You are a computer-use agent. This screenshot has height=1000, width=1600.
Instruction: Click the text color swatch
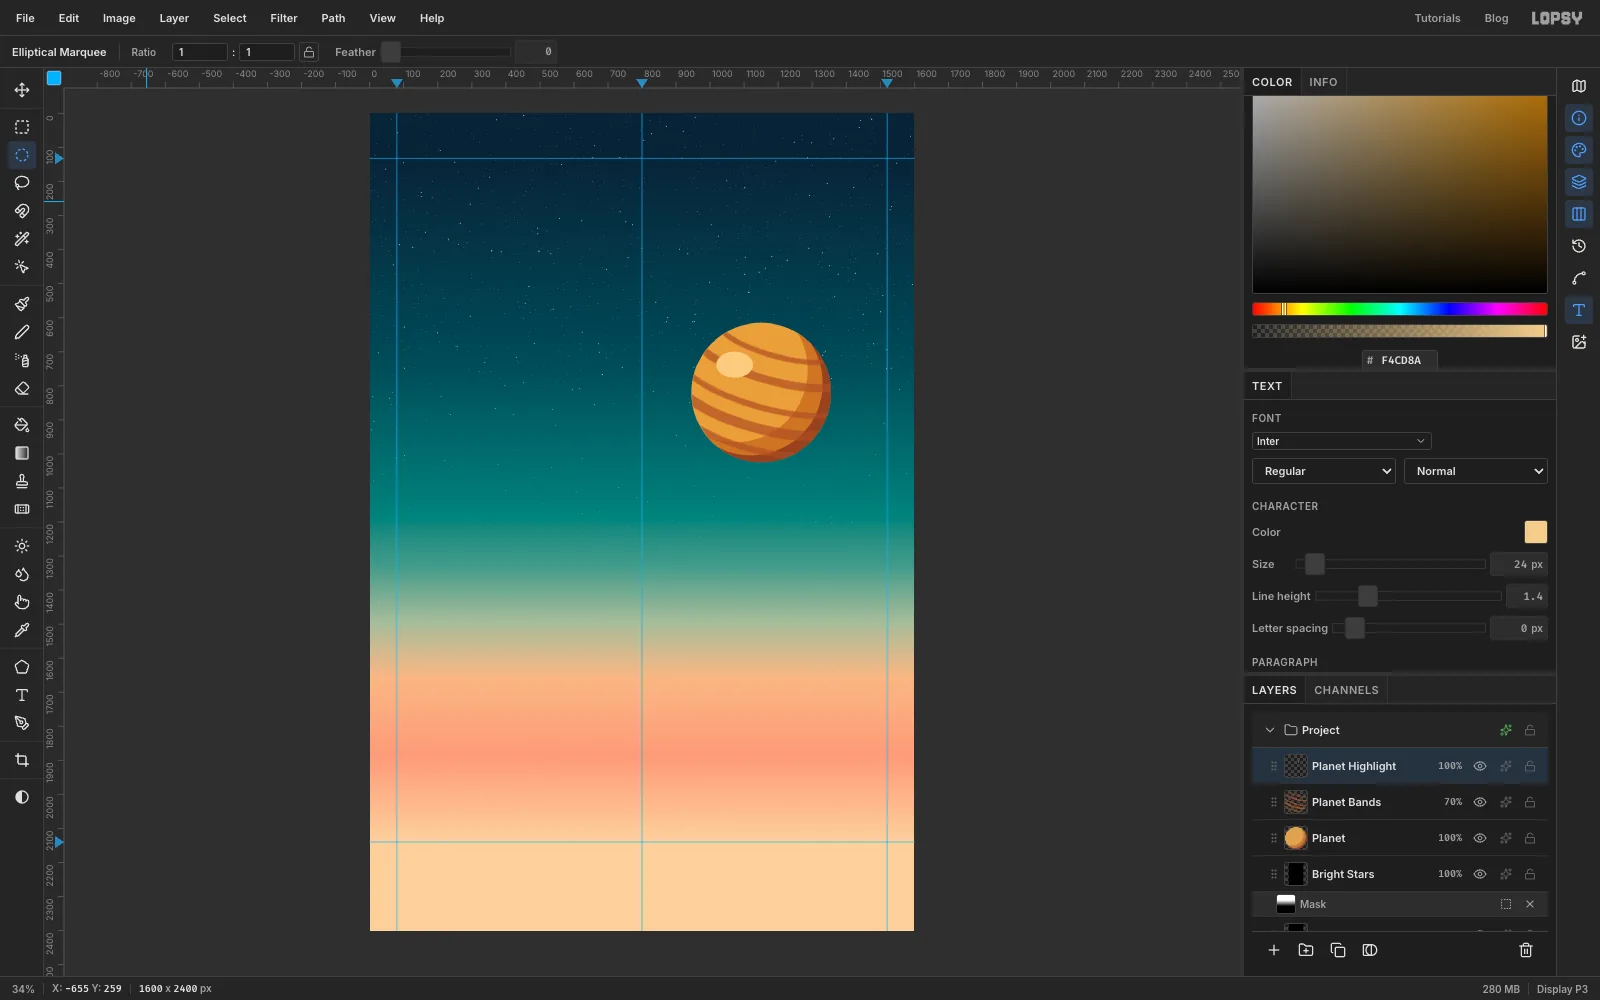(x=1535, y=532)
